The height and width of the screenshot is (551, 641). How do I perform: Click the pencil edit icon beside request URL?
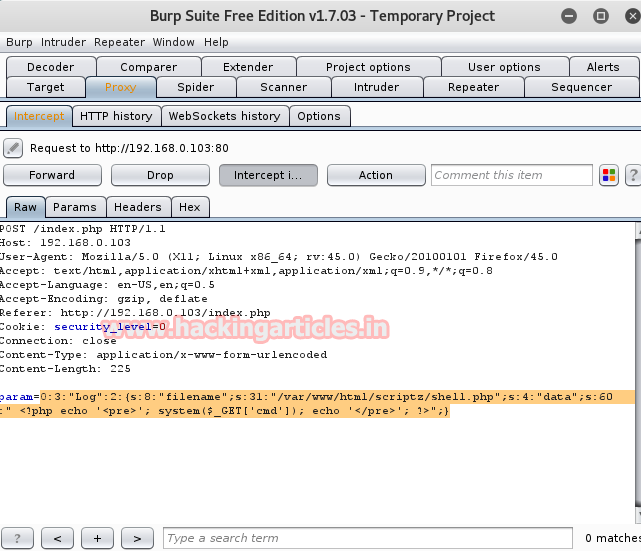pyautogui.click(x=13, y=148)
